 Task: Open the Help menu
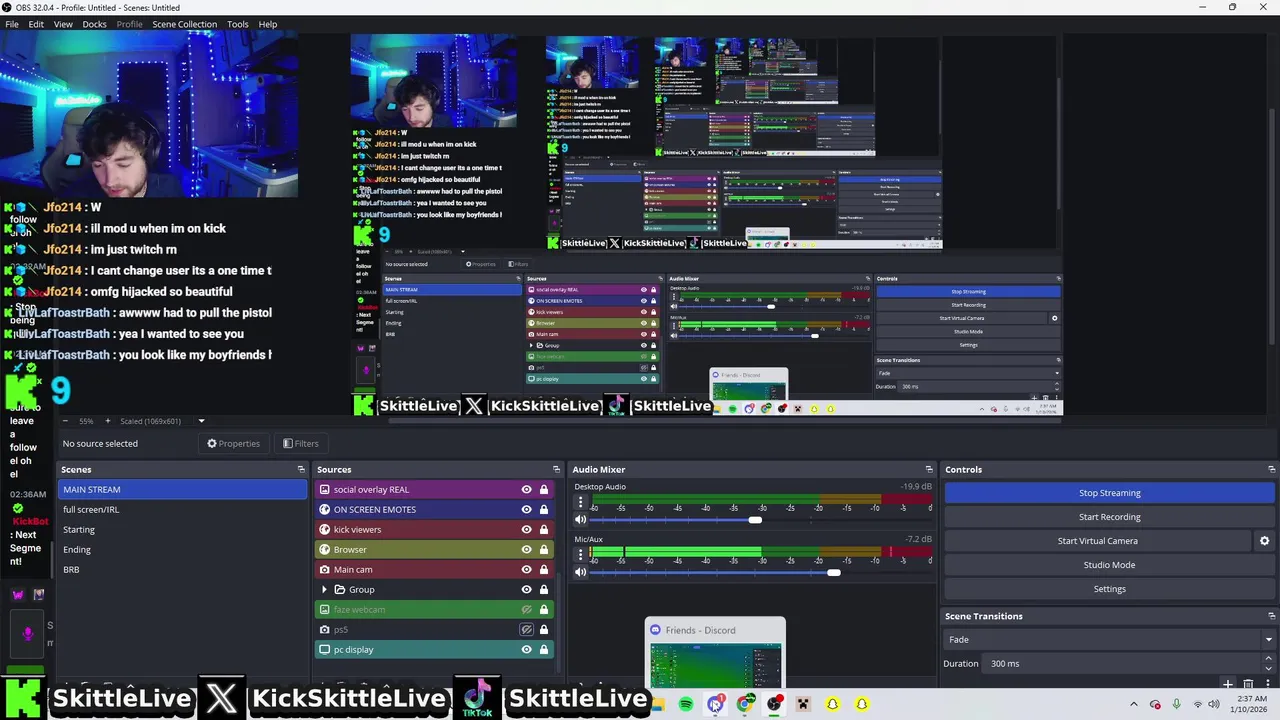[268, 24]
